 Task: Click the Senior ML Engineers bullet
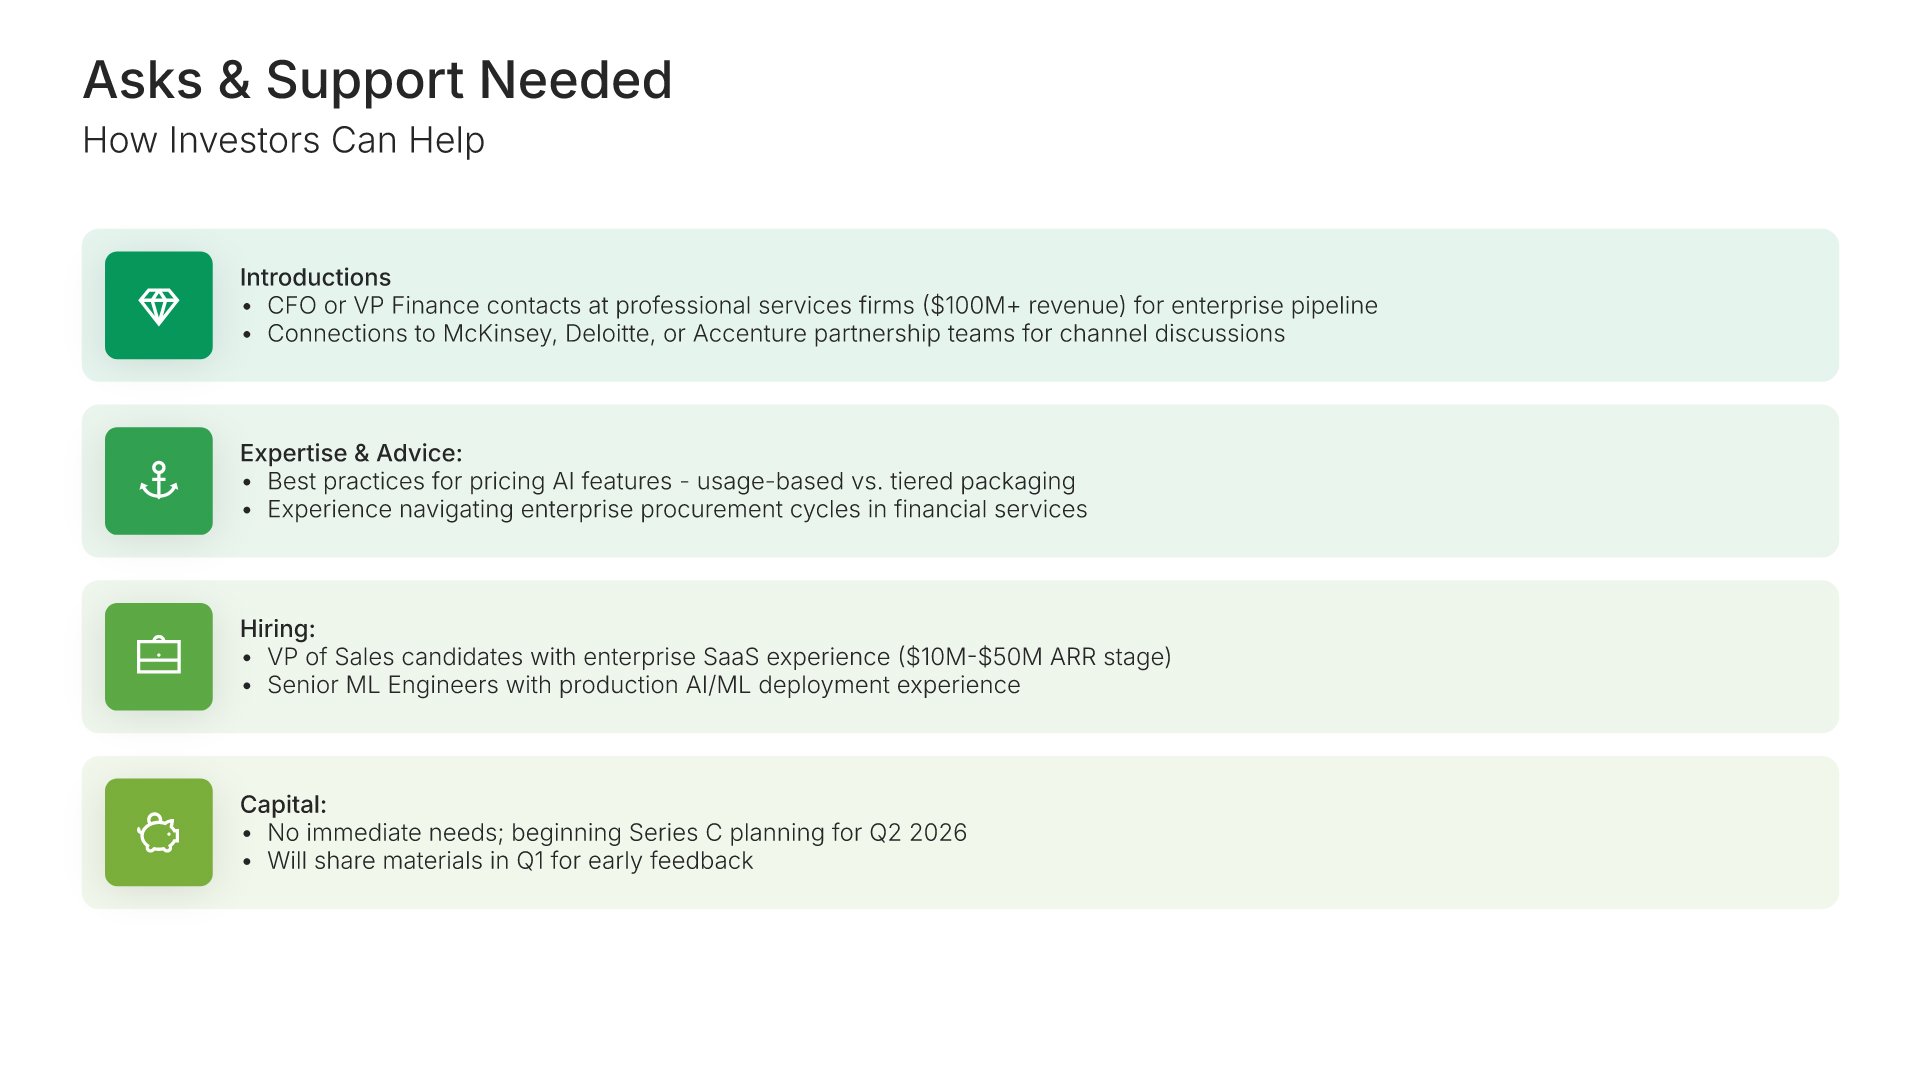click(644, 685)
